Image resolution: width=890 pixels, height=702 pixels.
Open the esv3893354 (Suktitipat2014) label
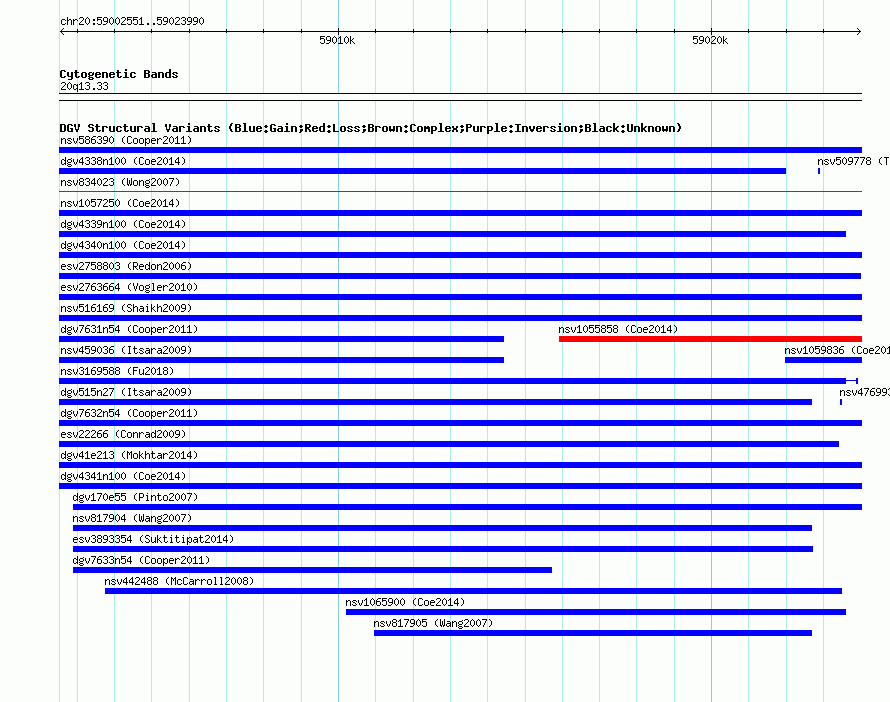pyautogui.click(x=153, y=539)
